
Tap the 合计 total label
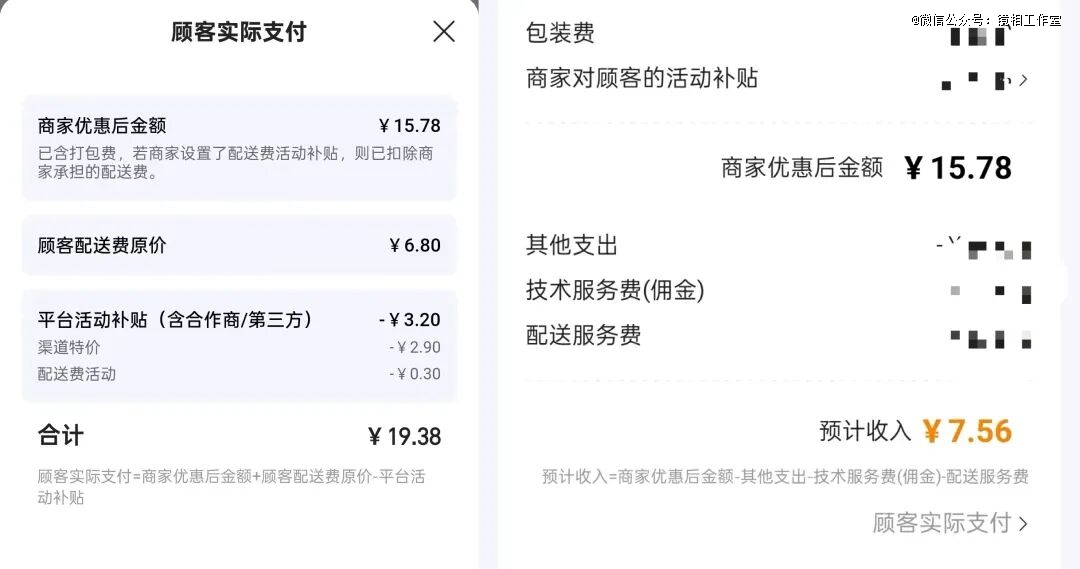[61, 436]
